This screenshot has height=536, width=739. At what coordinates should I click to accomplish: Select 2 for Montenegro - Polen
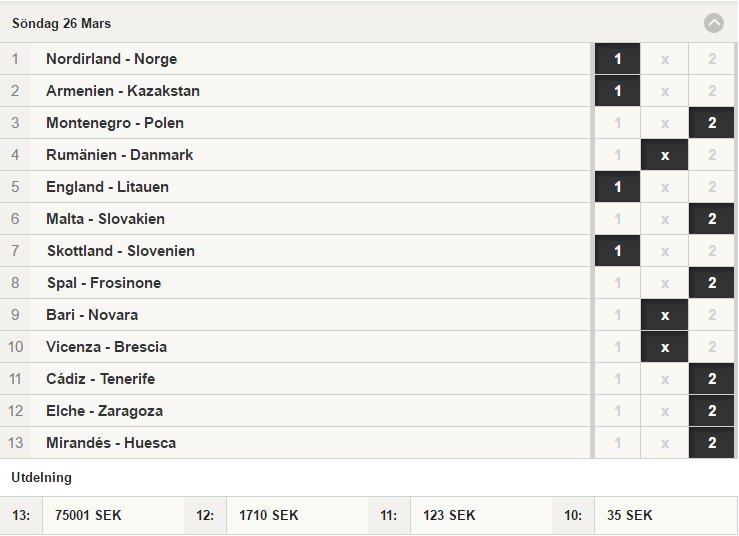click(712, 123)
